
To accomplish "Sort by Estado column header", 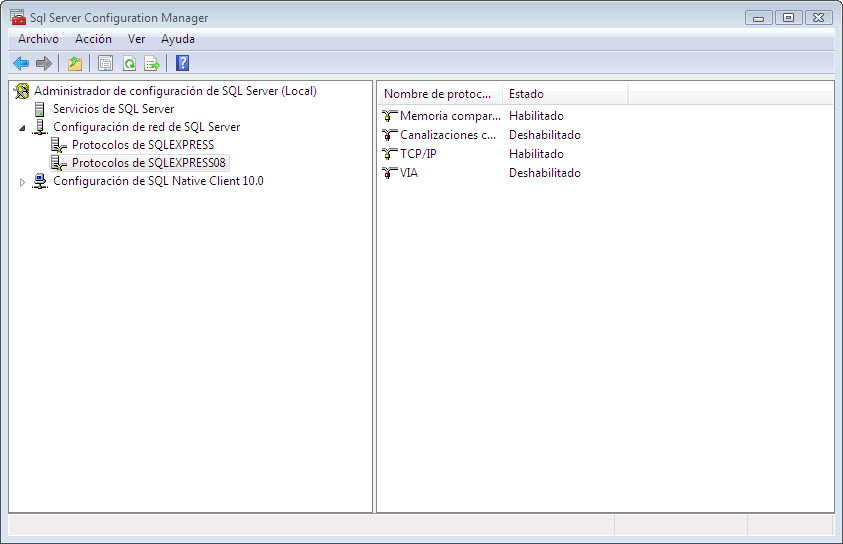I will [565, 94].
